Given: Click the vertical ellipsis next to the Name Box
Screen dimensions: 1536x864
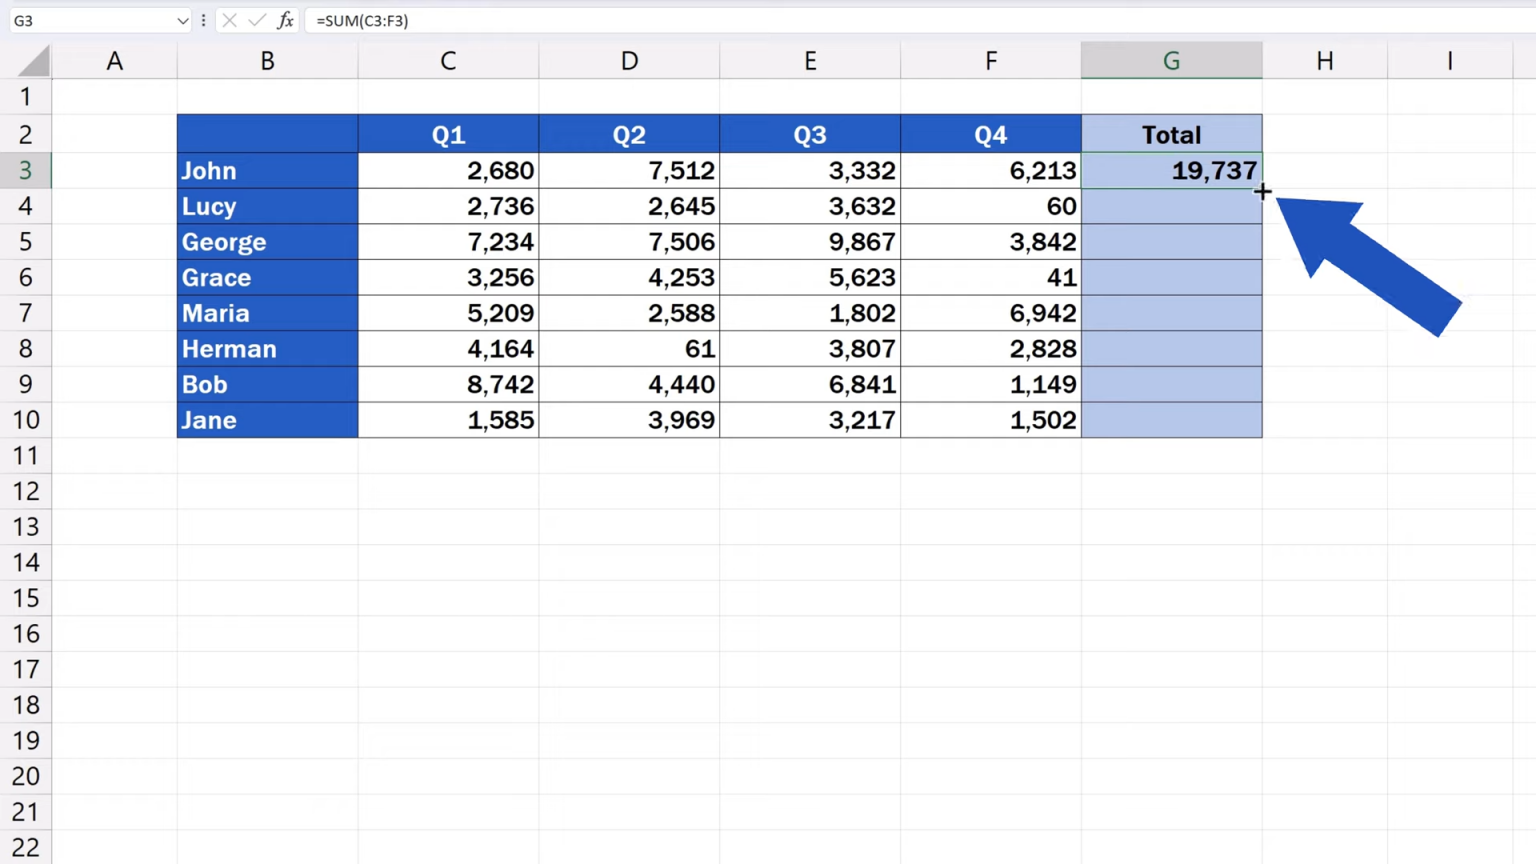Looking at the screenshot, I should point(203,20).
